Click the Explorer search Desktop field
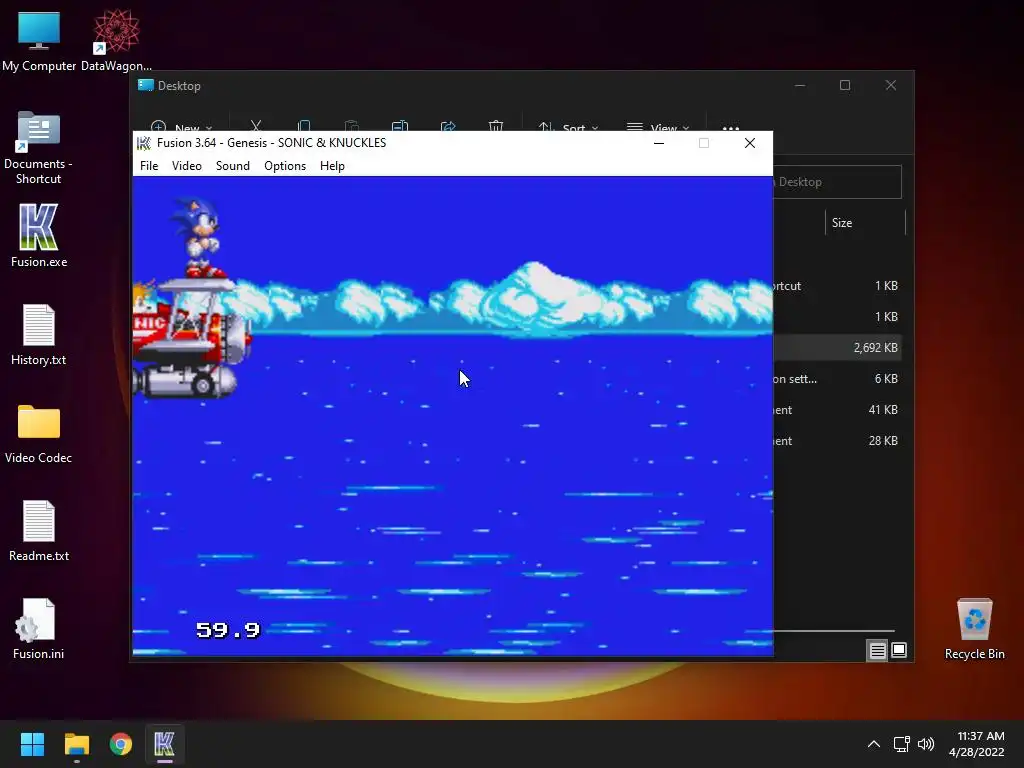This screenshot has height=768, width=1024. pos(837,182)
